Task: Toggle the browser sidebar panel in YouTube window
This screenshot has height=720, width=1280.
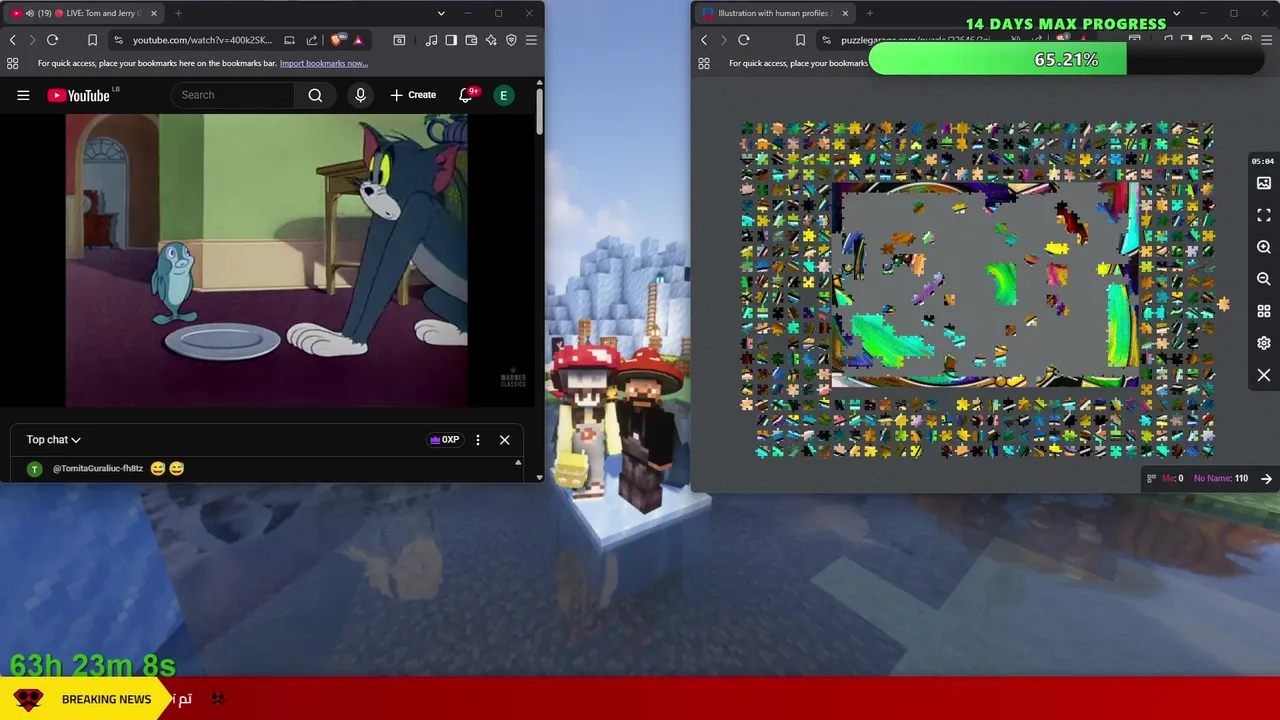Action: [451, 40]
